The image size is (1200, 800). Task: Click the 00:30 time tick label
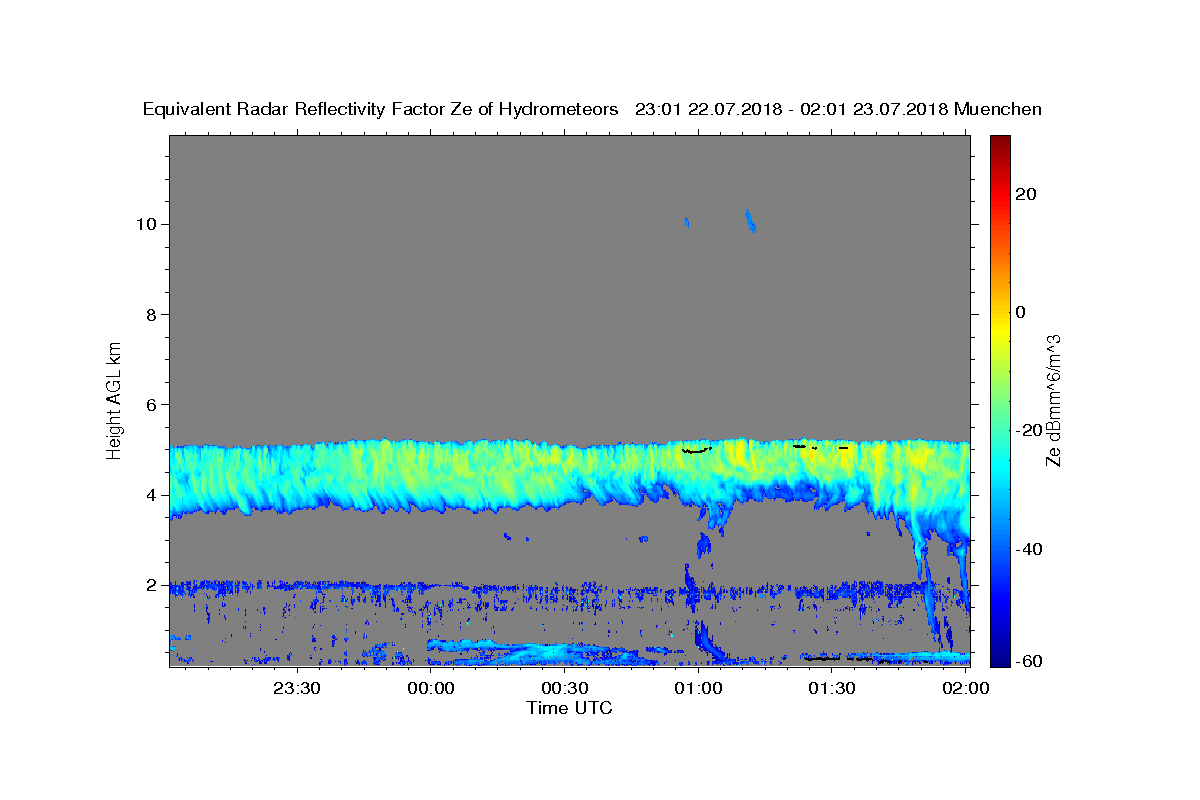[565, 688]
